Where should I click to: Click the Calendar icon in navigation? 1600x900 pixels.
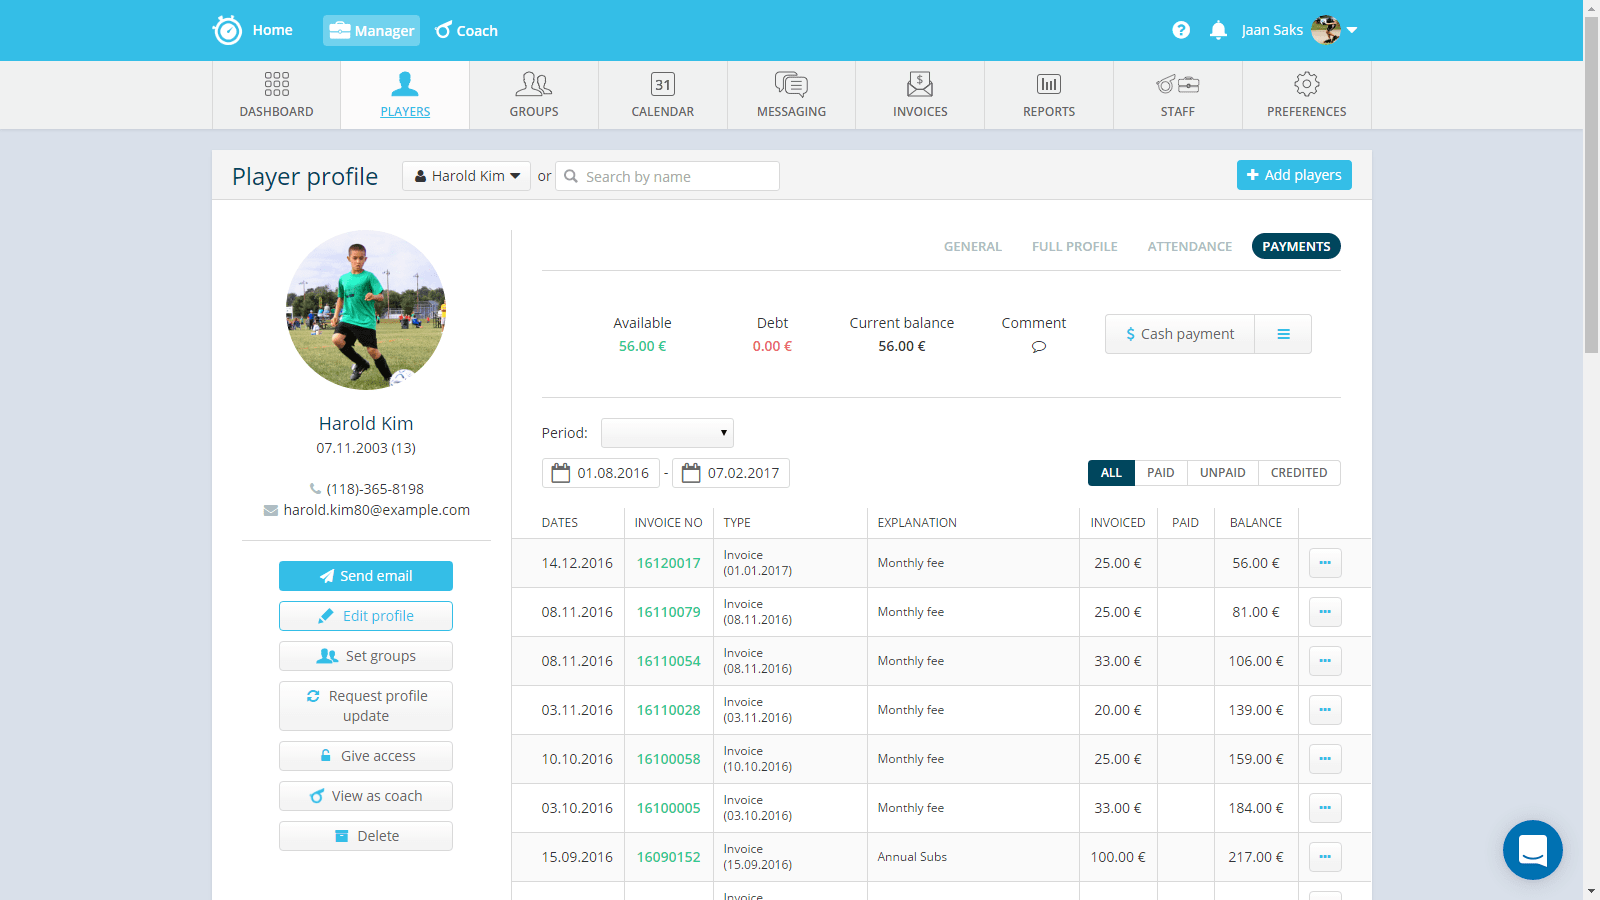(662, 85)
